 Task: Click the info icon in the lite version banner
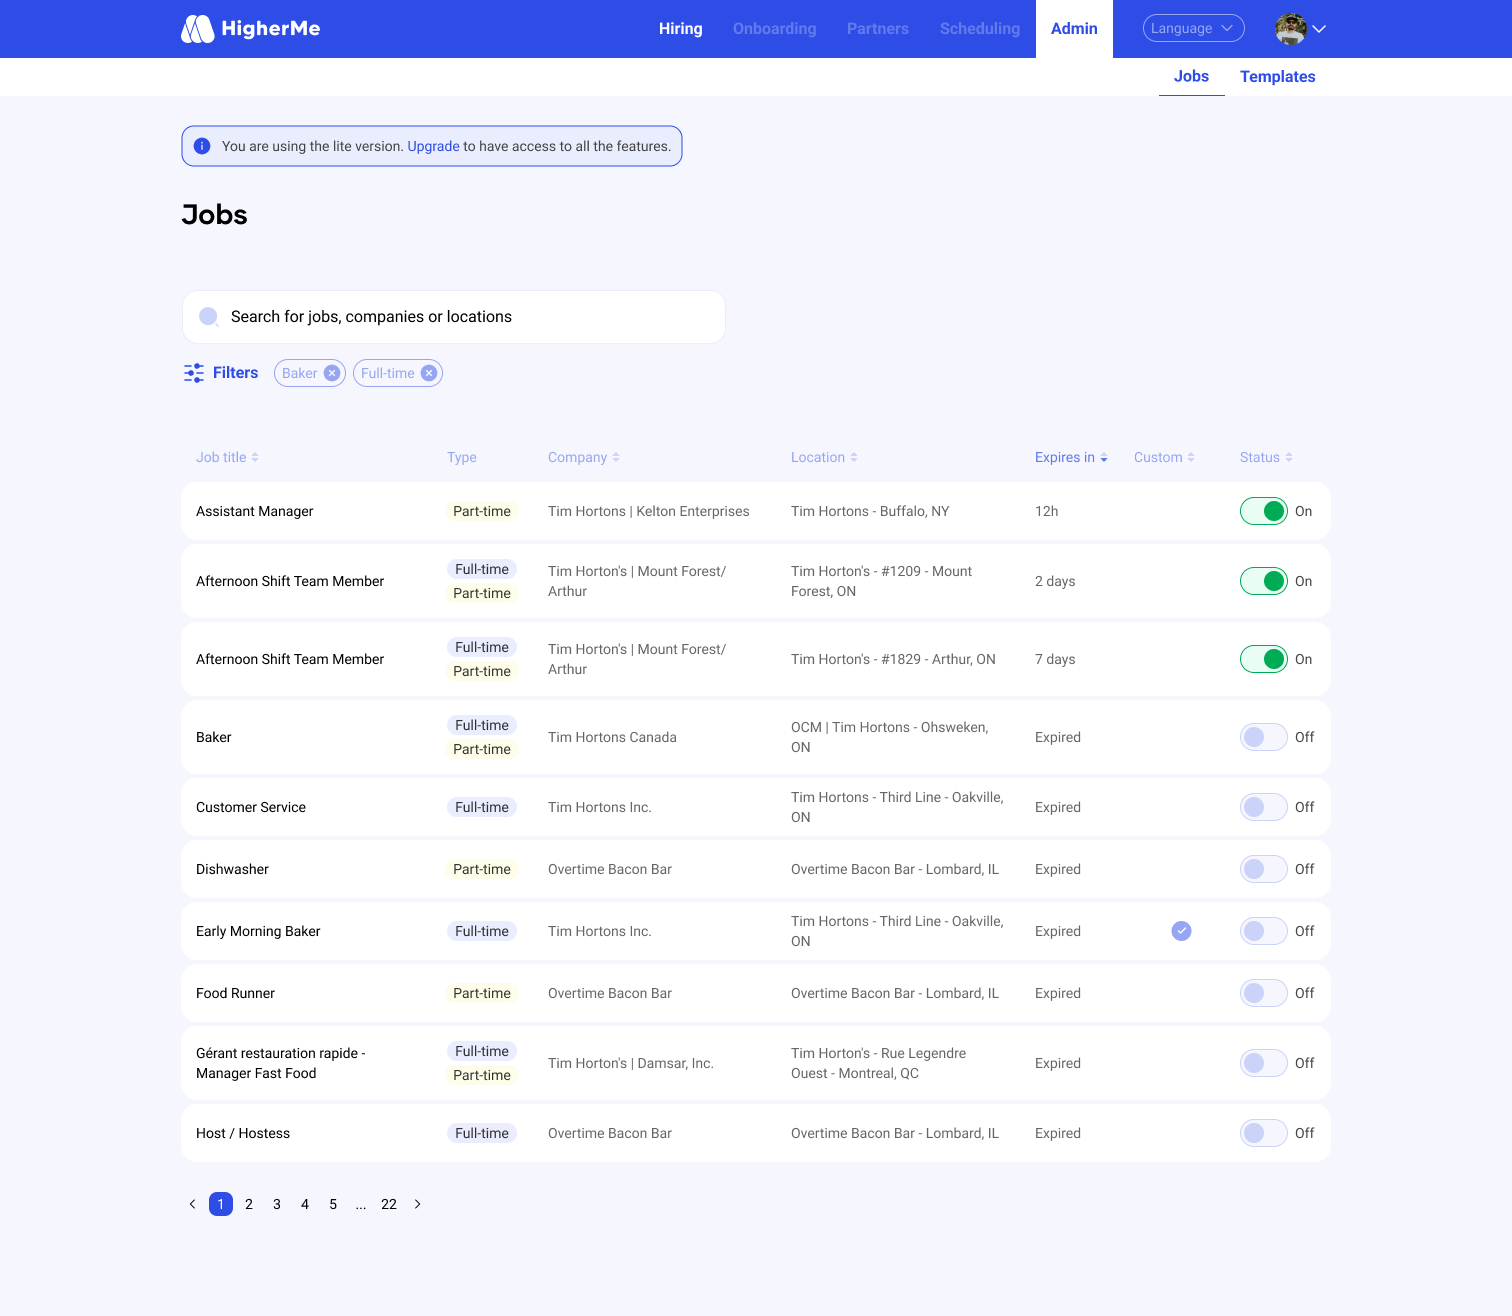tap(202, 146)
